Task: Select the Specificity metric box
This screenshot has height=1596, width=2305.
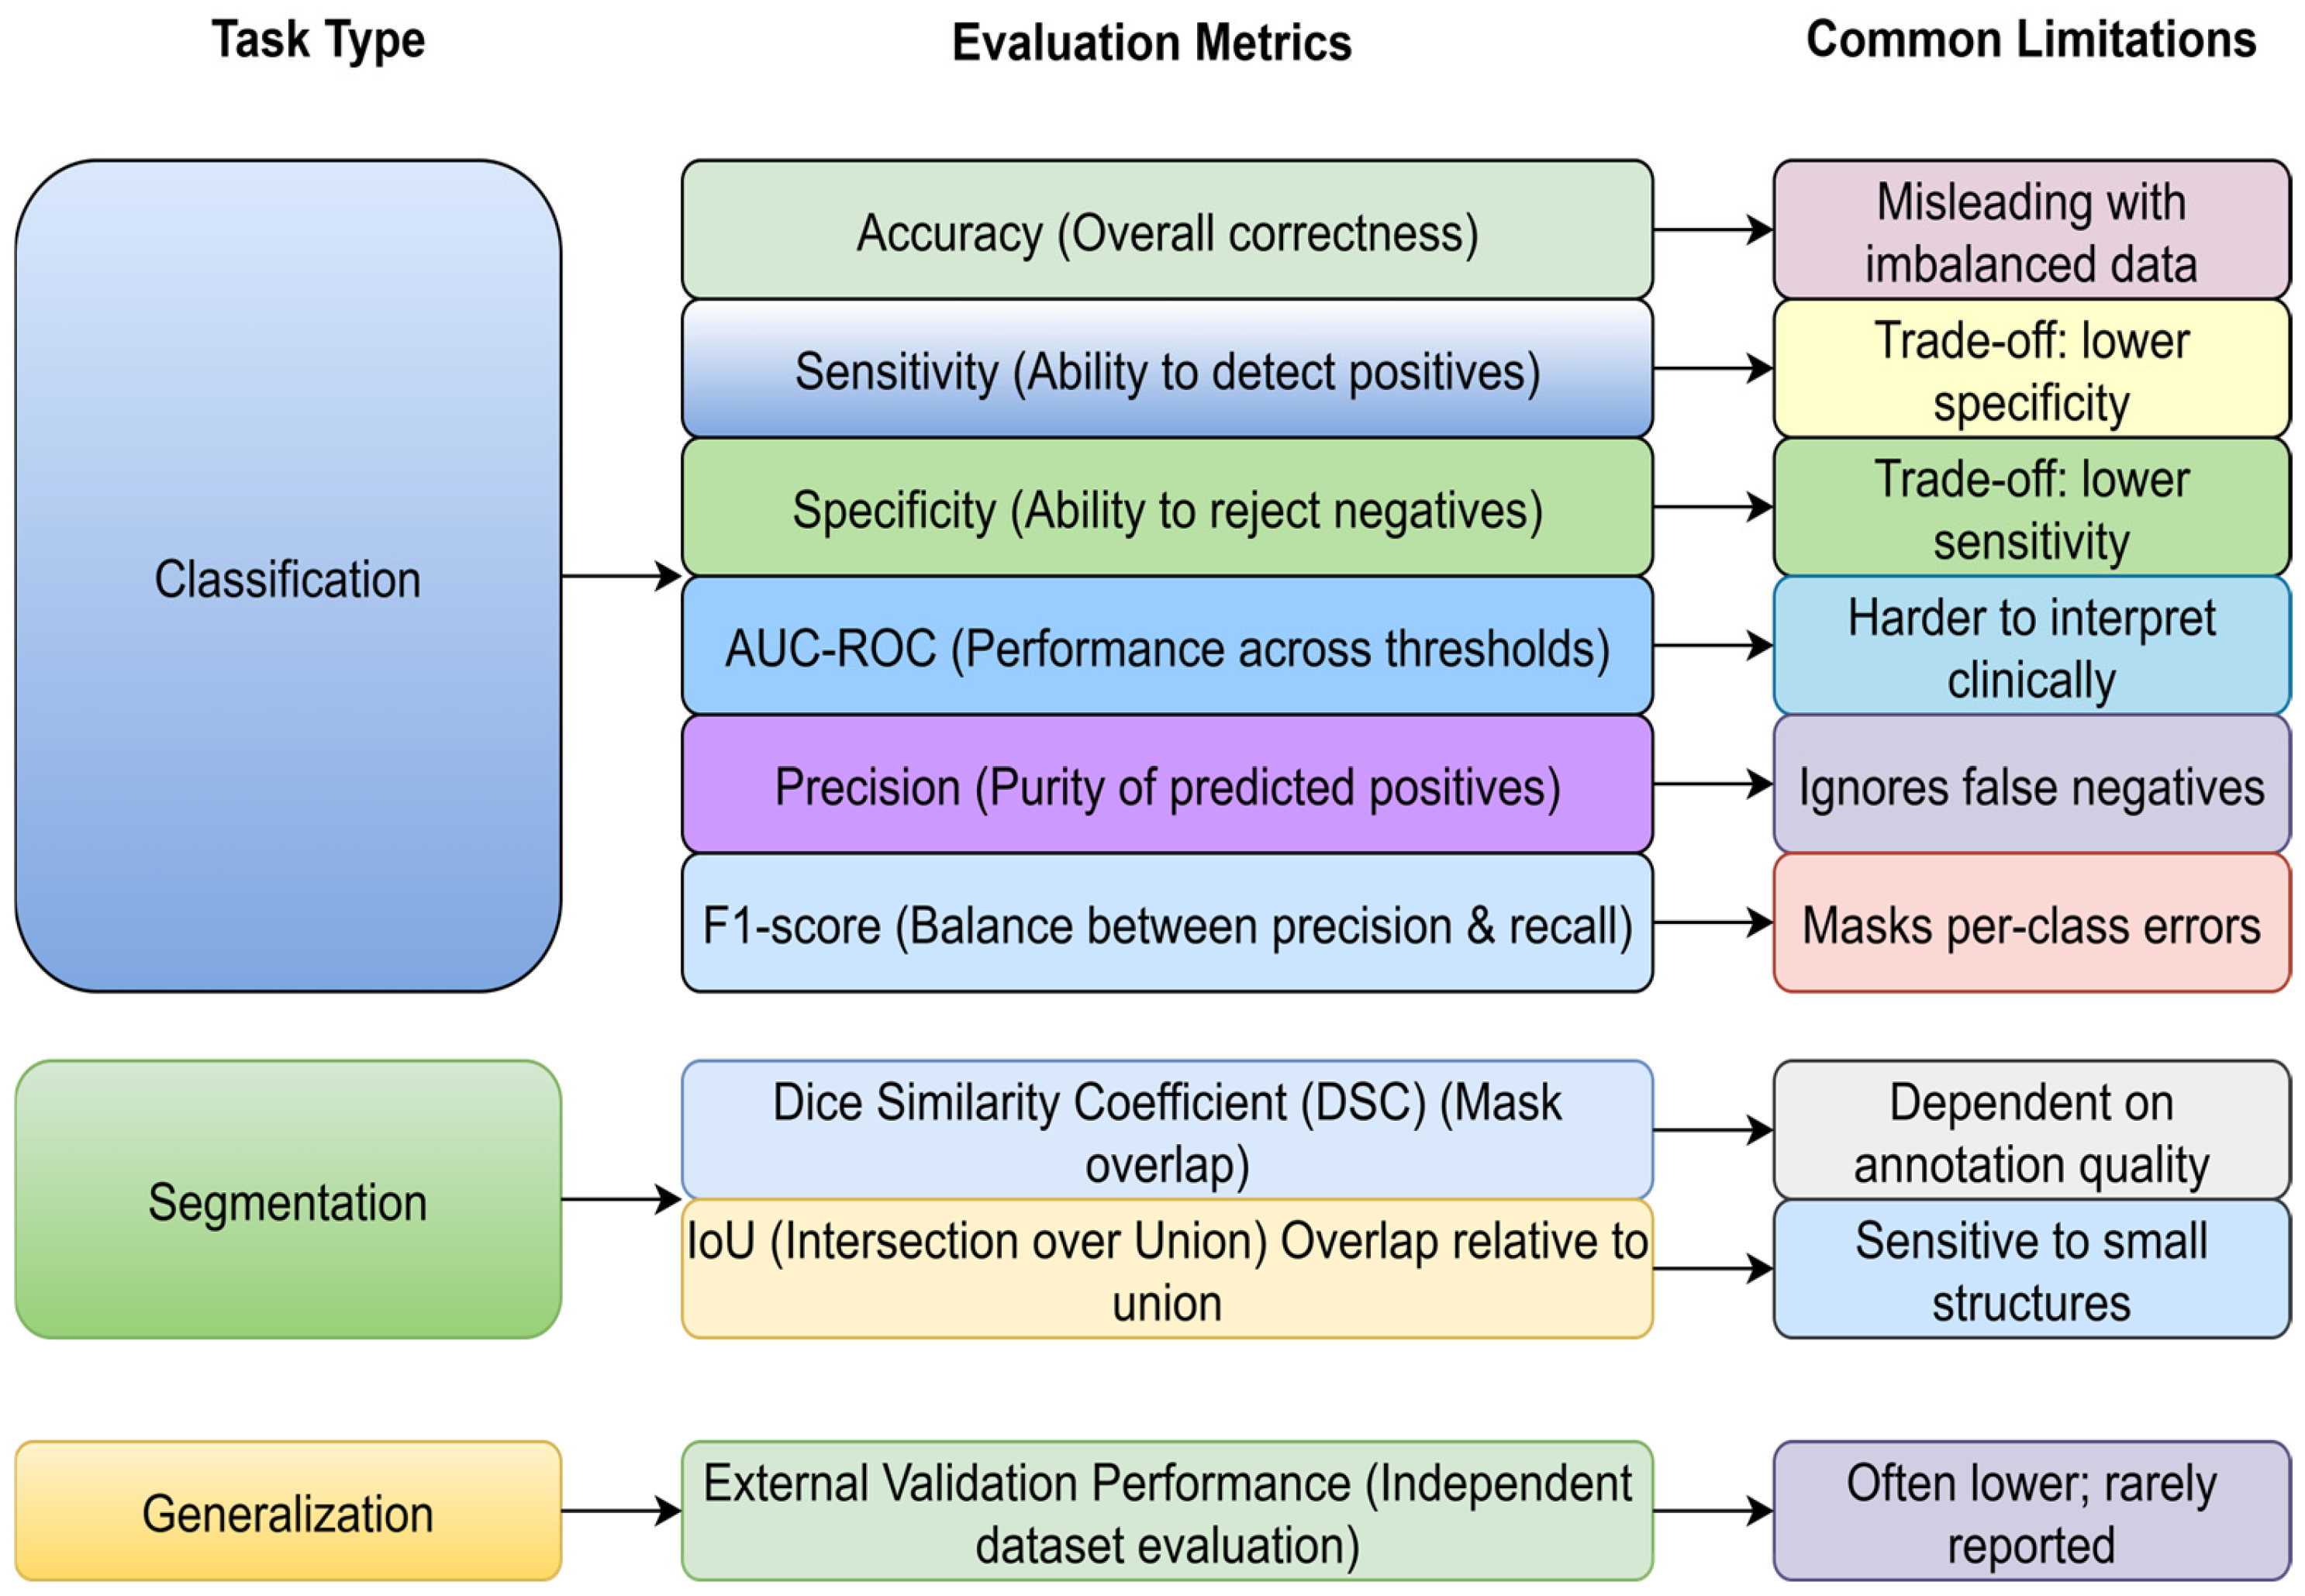Action: tap(1167, 508)
